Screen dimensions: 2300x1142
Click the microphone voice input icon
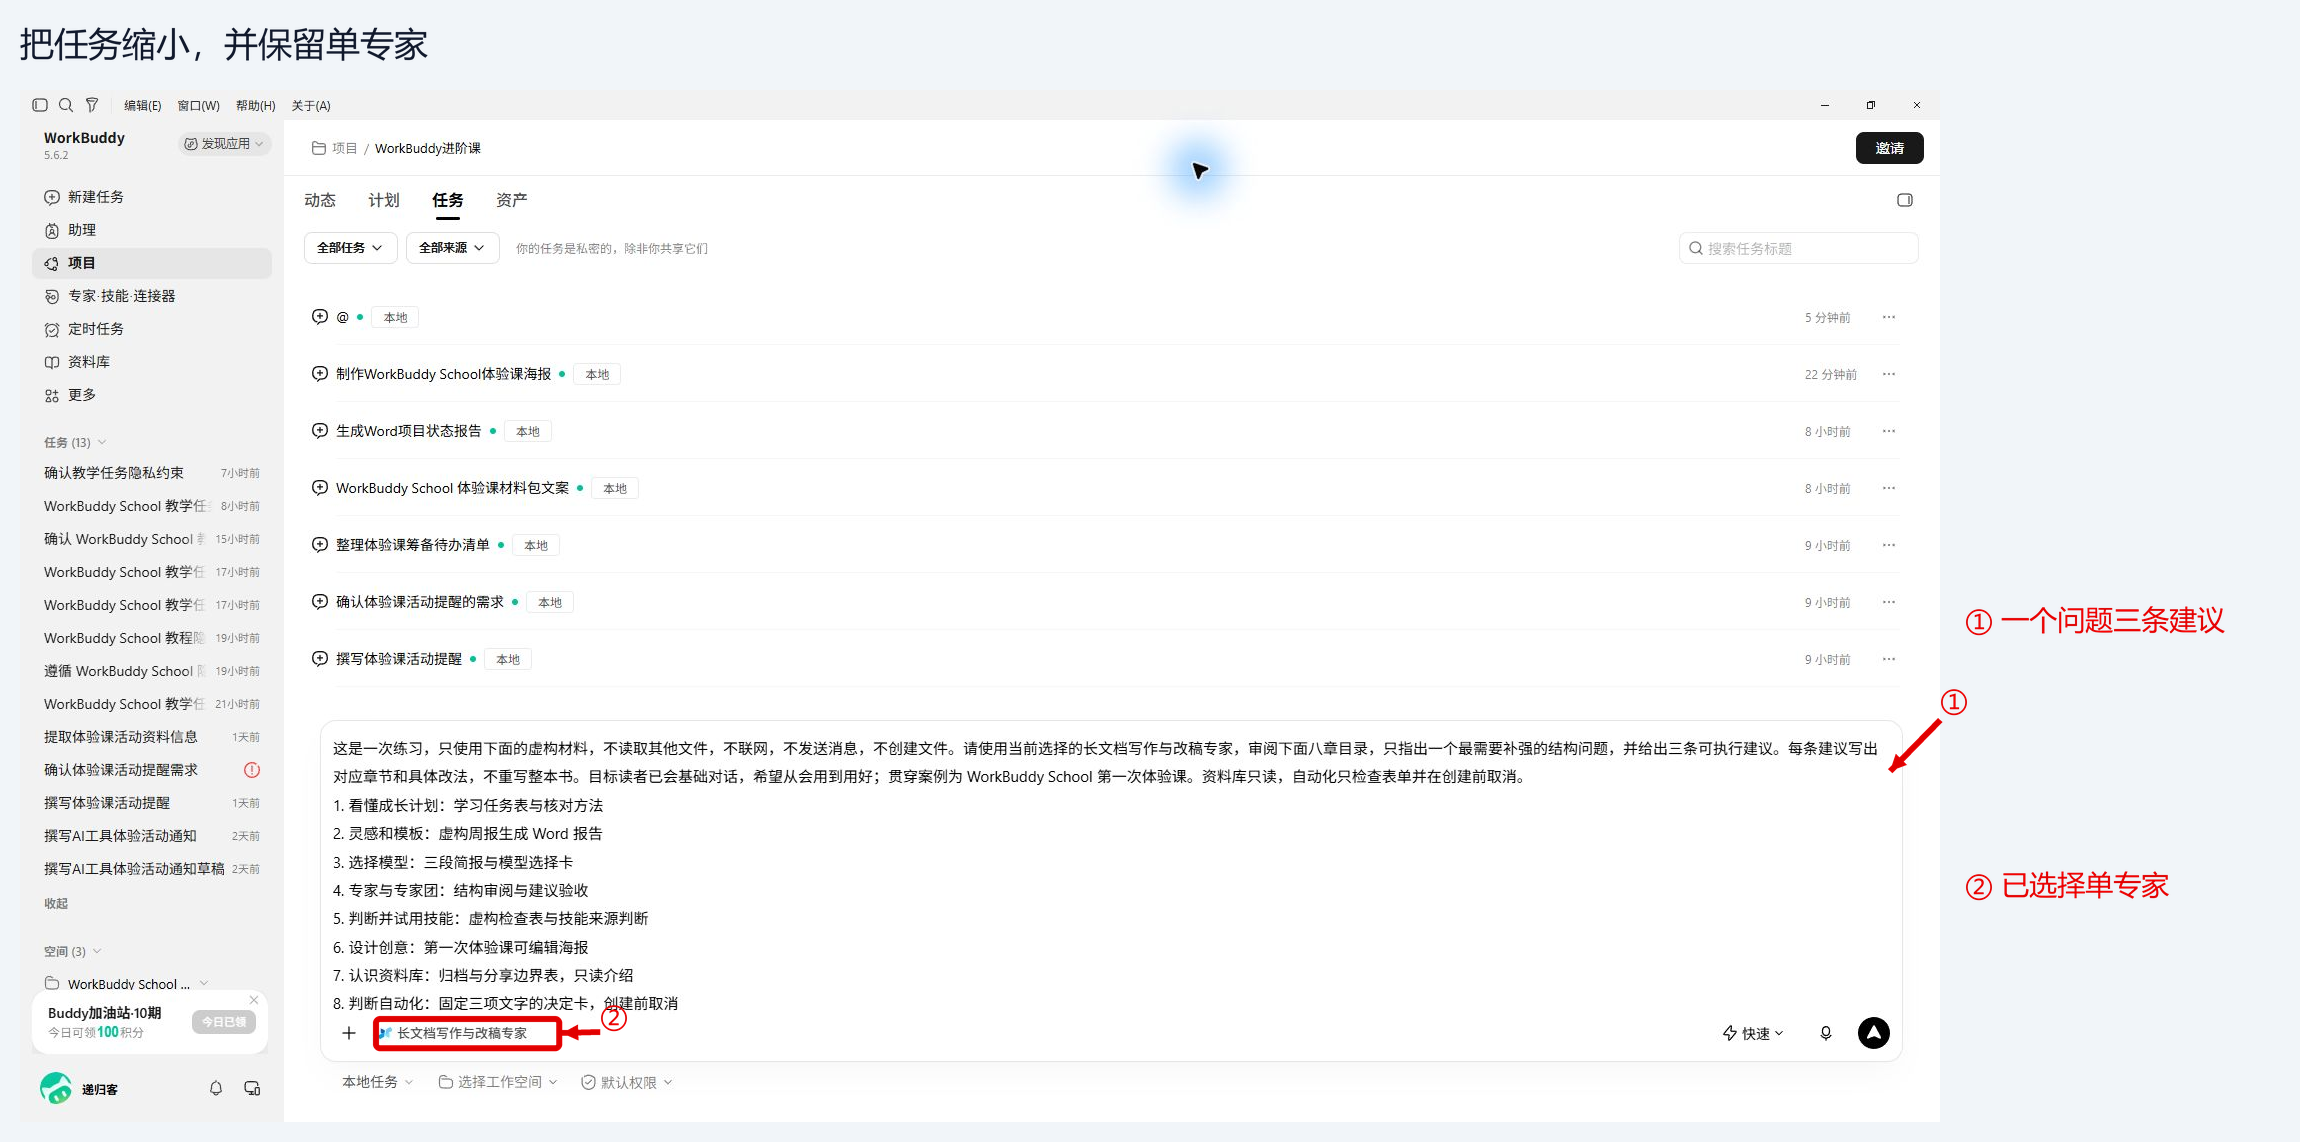(1826, 1033)
